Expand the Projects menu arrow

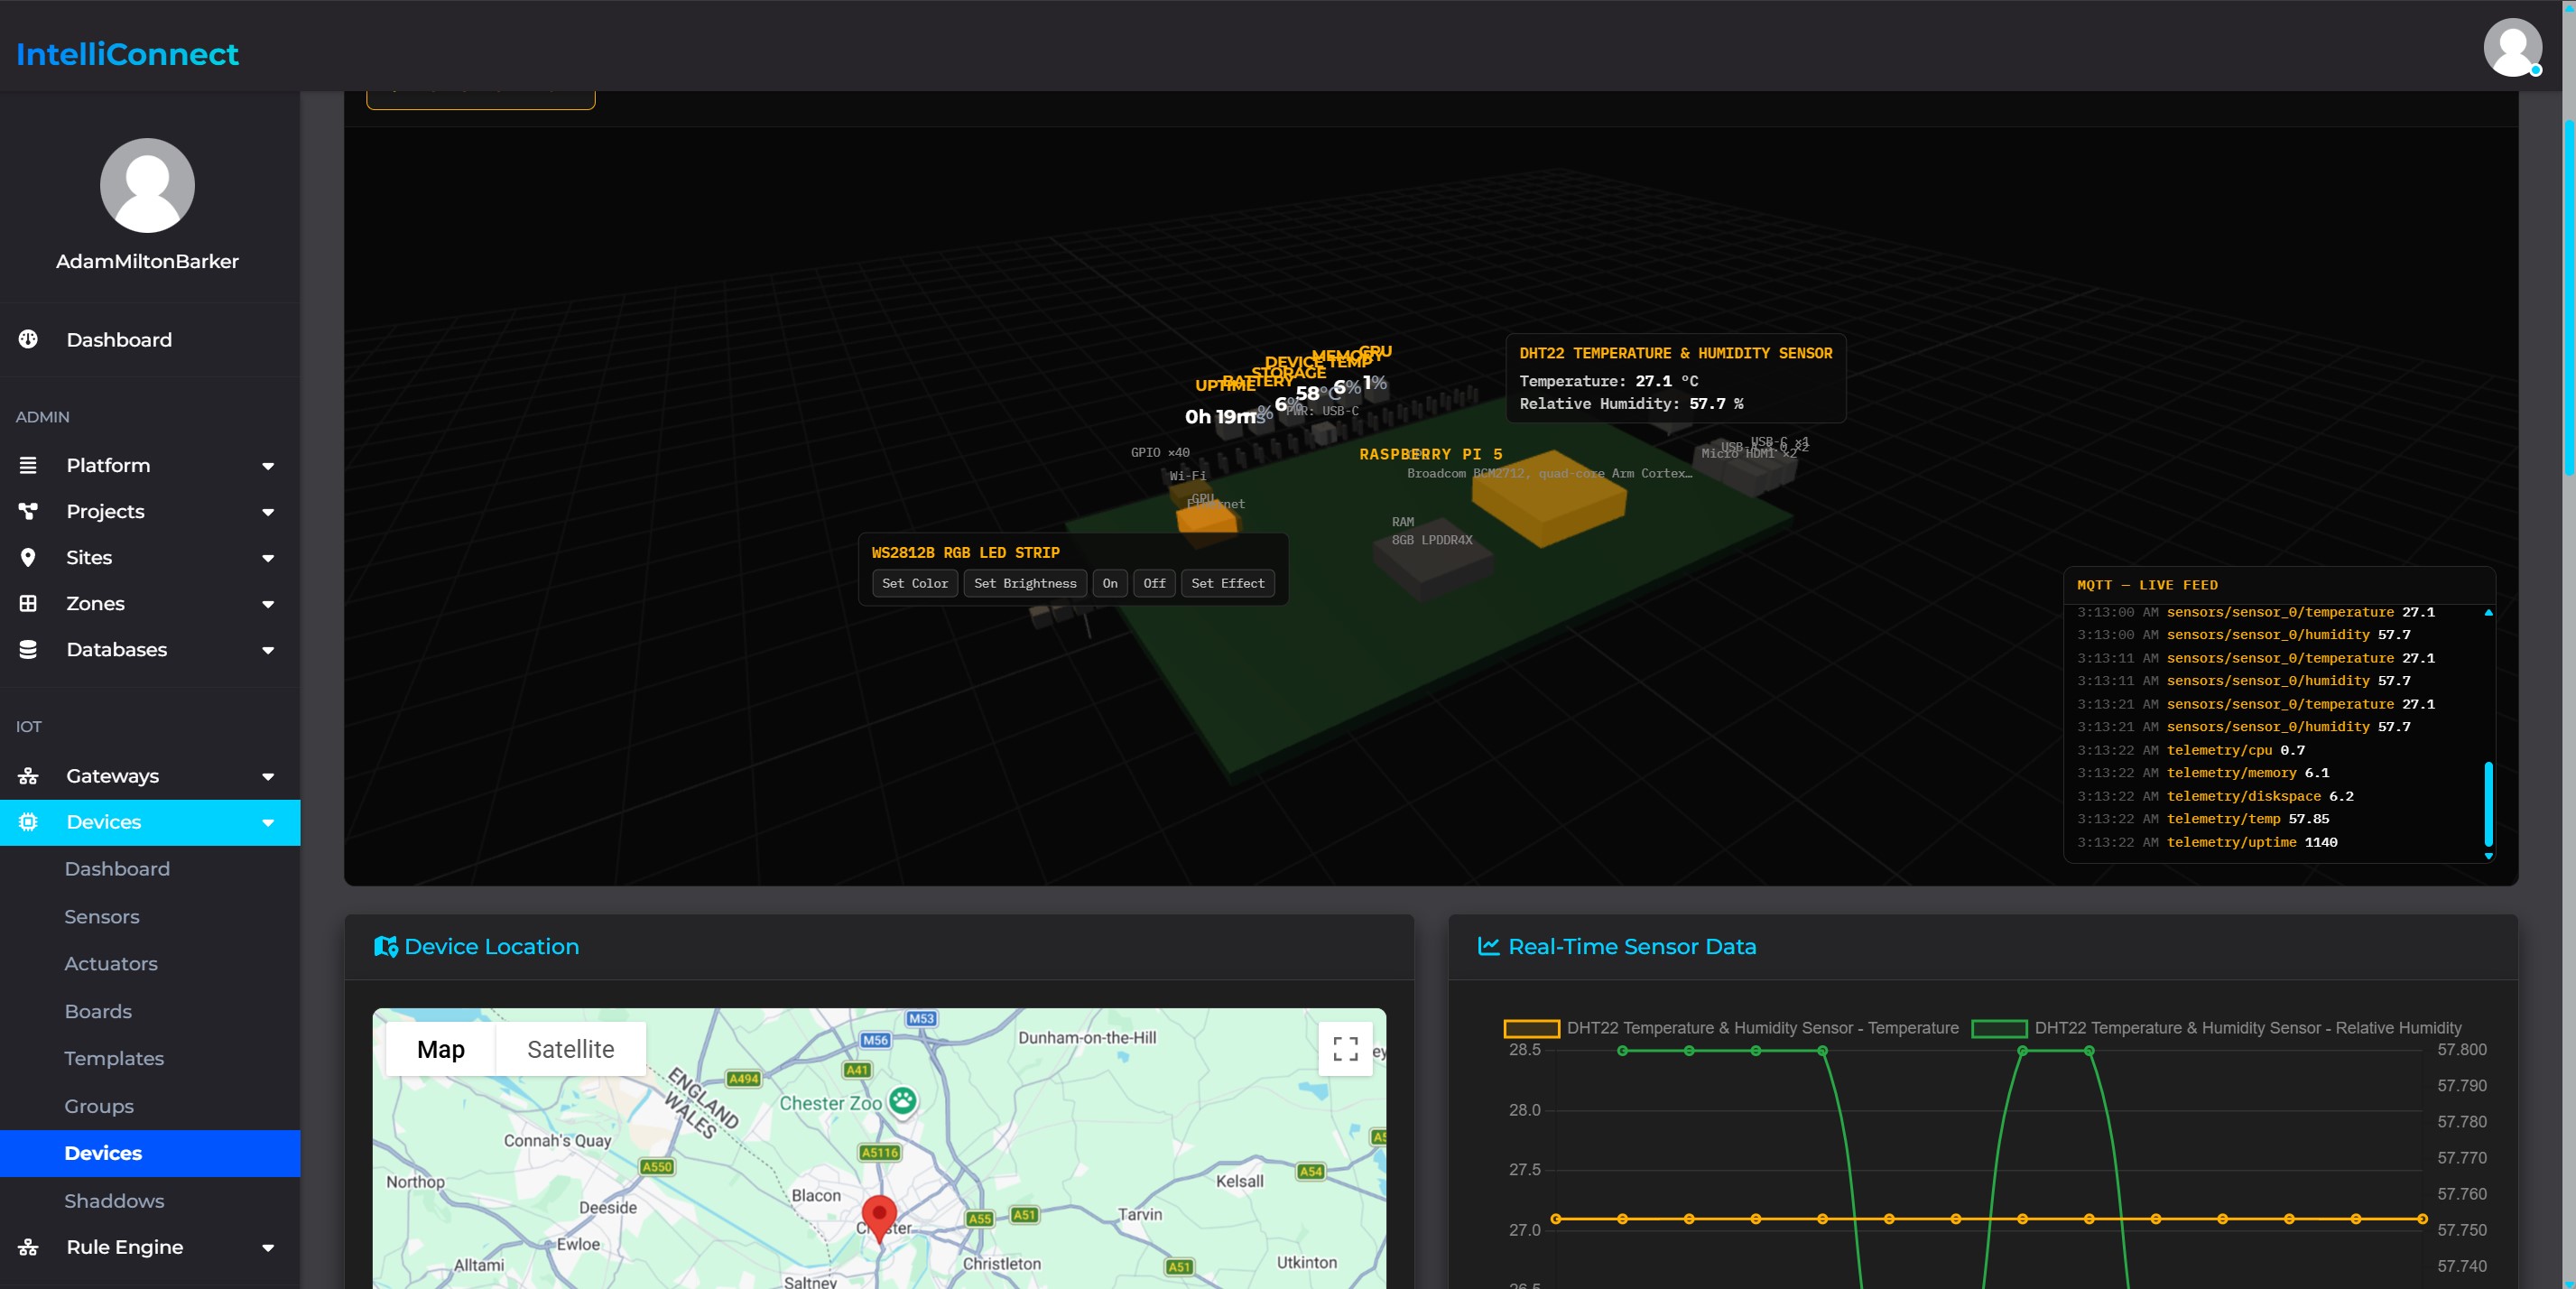coord(268,512)
